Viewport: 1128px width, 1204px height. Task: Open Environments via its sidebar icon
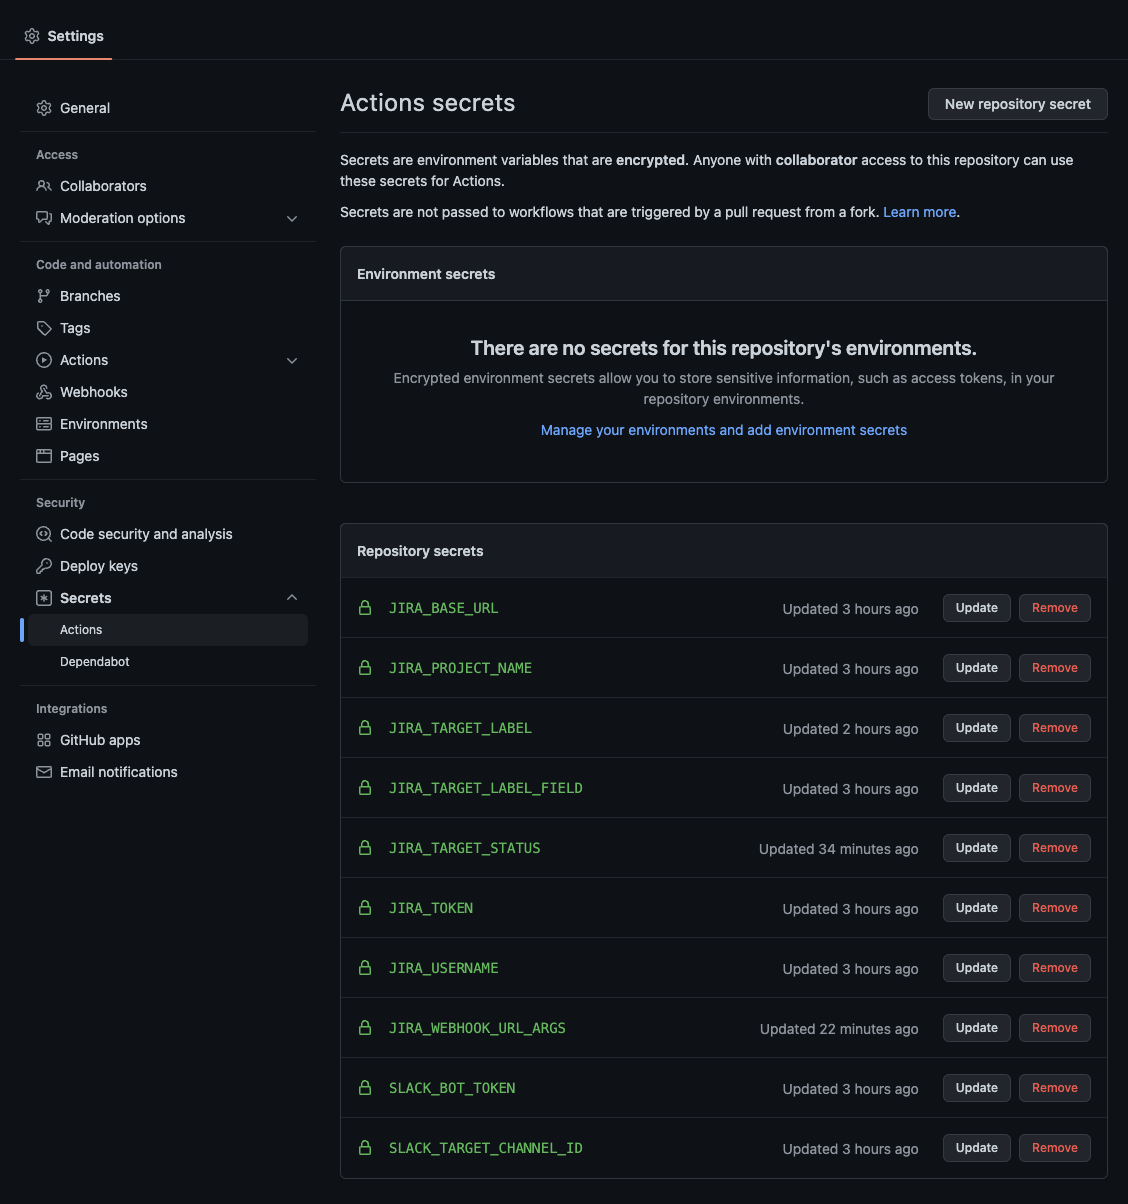tap(44, 424)
